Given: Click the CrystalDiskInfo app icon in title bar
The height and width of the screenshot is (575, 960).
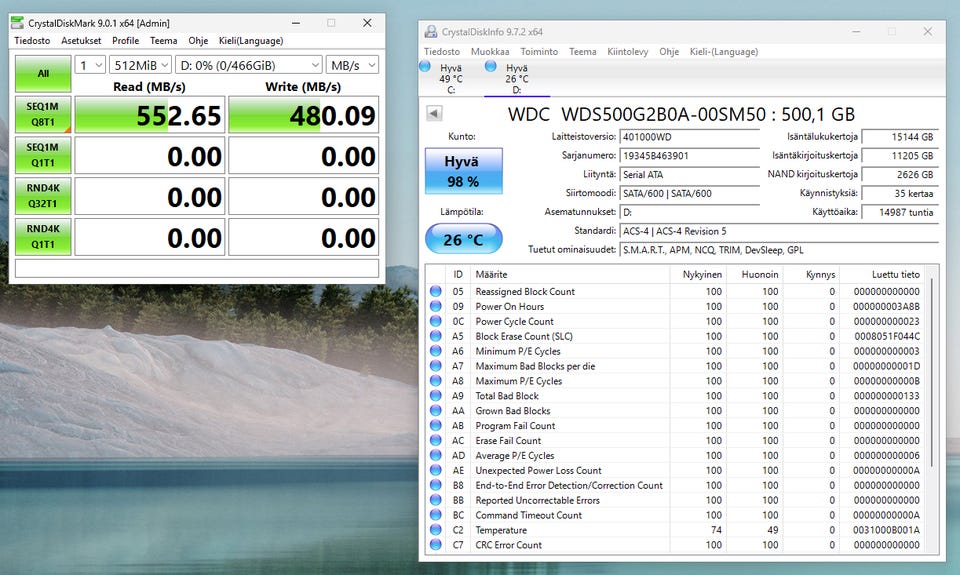Looking at the screenshot, I should point(431,32).
